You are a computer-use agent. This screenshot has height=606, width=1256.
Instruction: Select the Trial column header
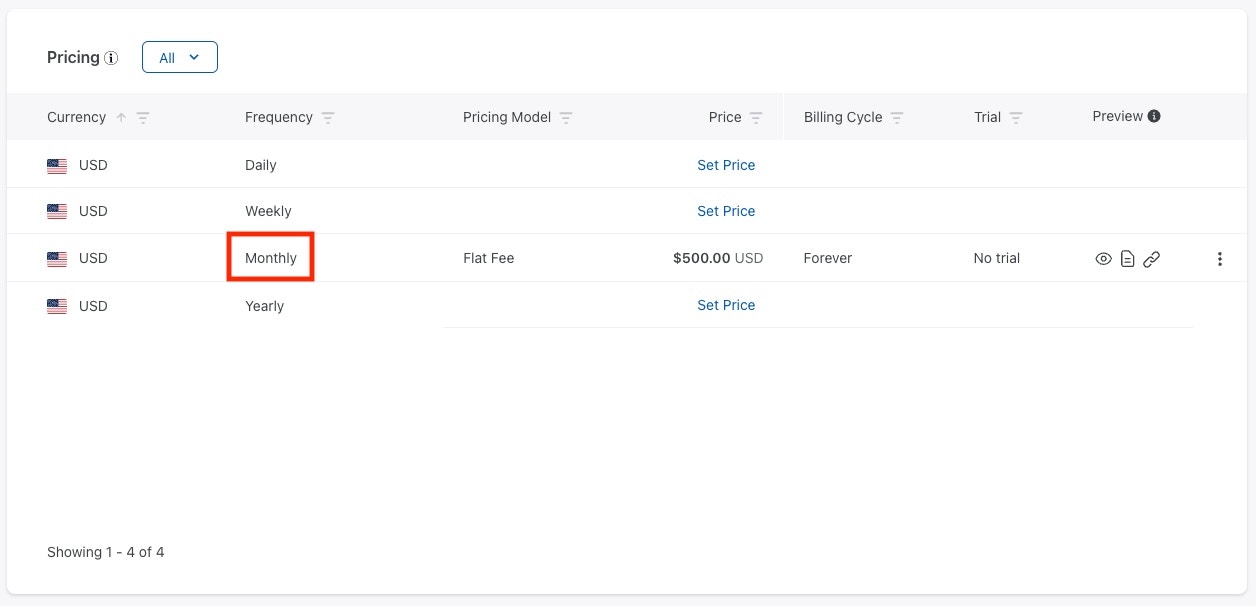(987, 117)
